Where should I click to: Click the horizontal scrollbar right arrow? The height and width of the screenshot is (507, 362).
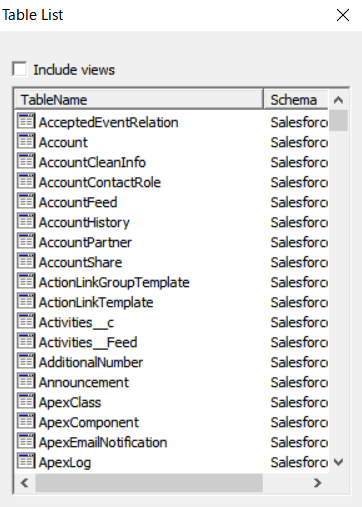point(317,482)
